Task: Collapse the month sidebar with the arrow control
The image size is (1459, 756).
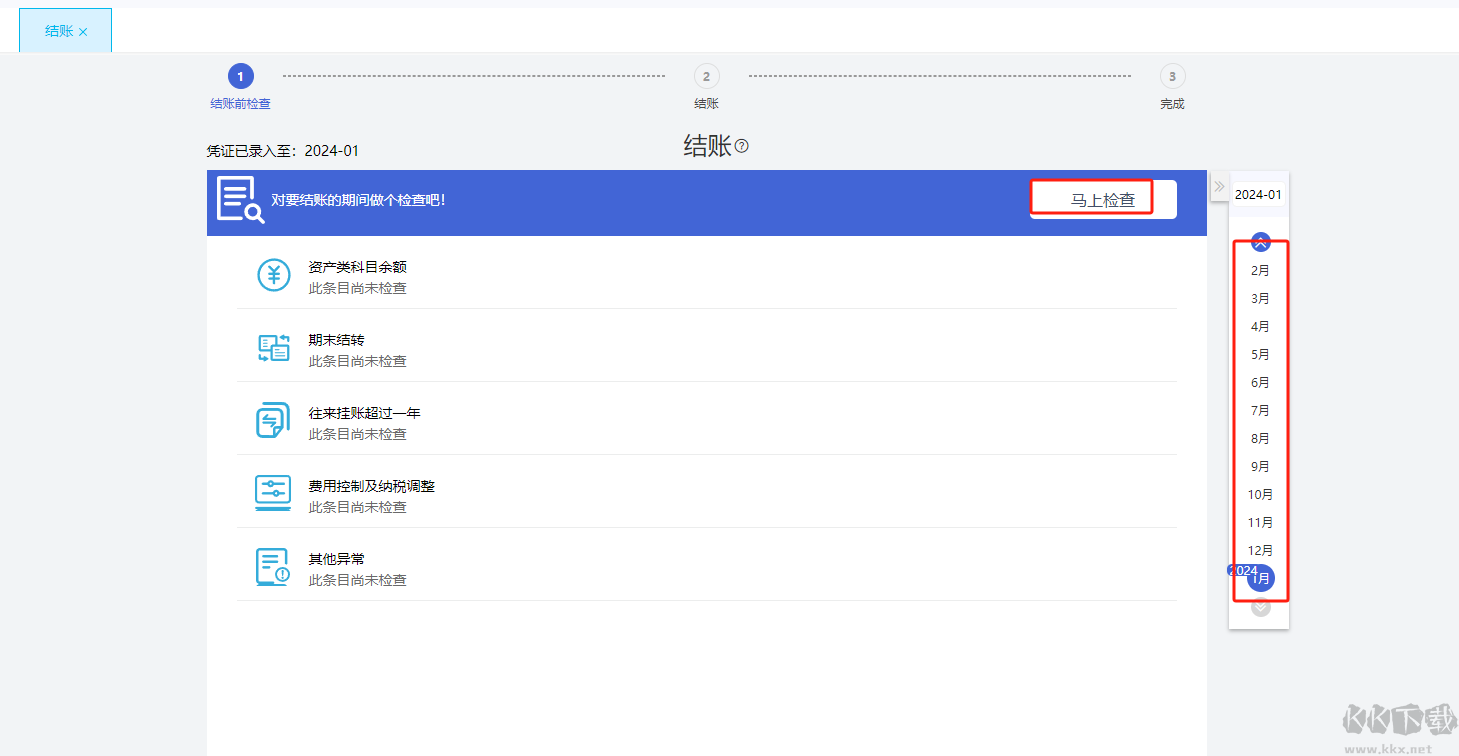Action: (x=1219, y=186)
